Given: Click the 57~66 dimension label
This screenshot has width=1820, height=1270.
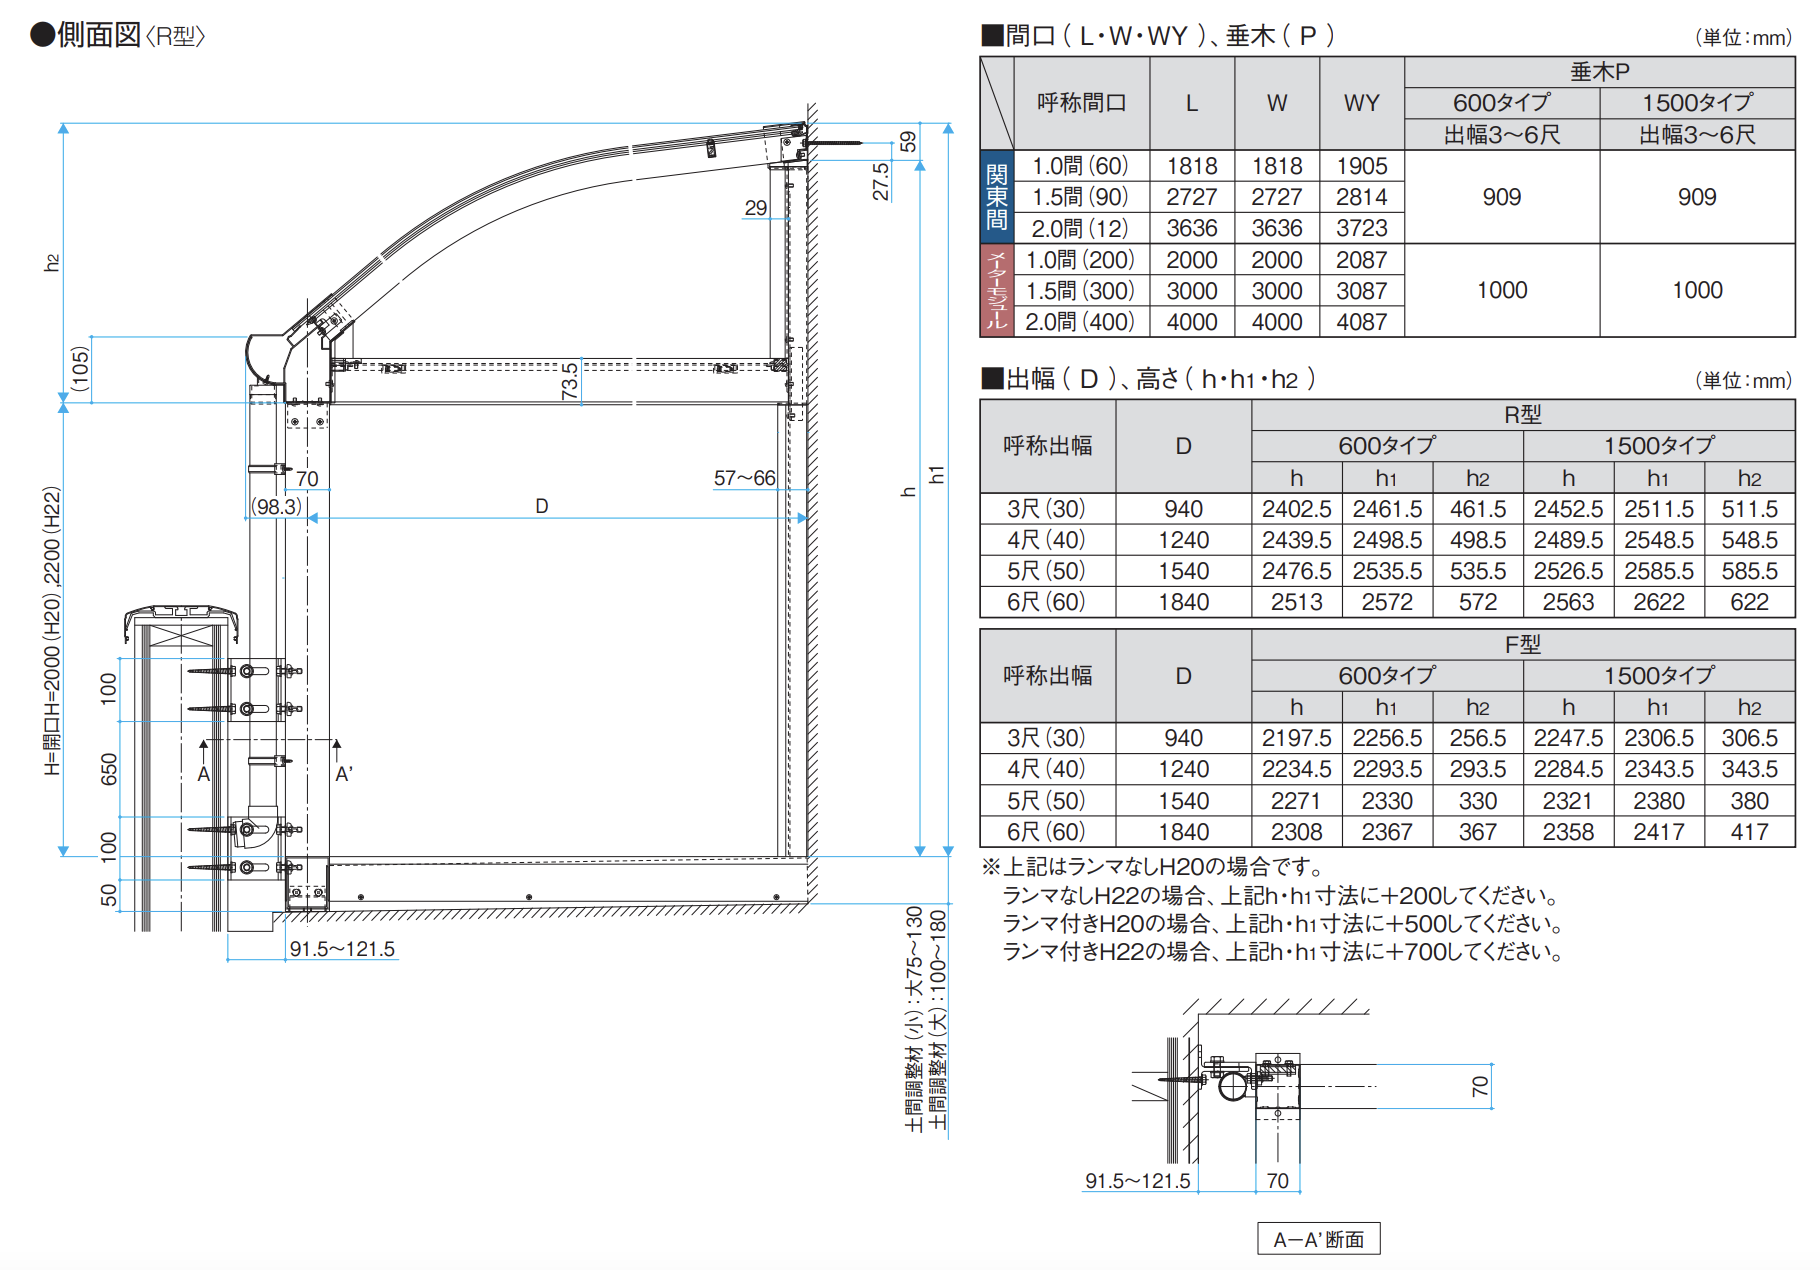Looking at the screenshot, I should [744, 478].
